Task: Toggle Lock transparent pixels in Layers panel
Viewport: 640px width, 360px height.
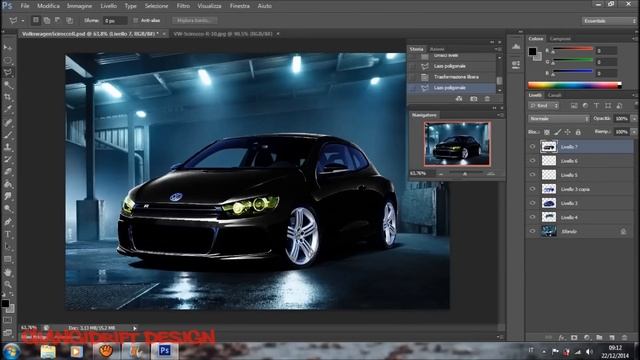Action: tap(547, 132)
